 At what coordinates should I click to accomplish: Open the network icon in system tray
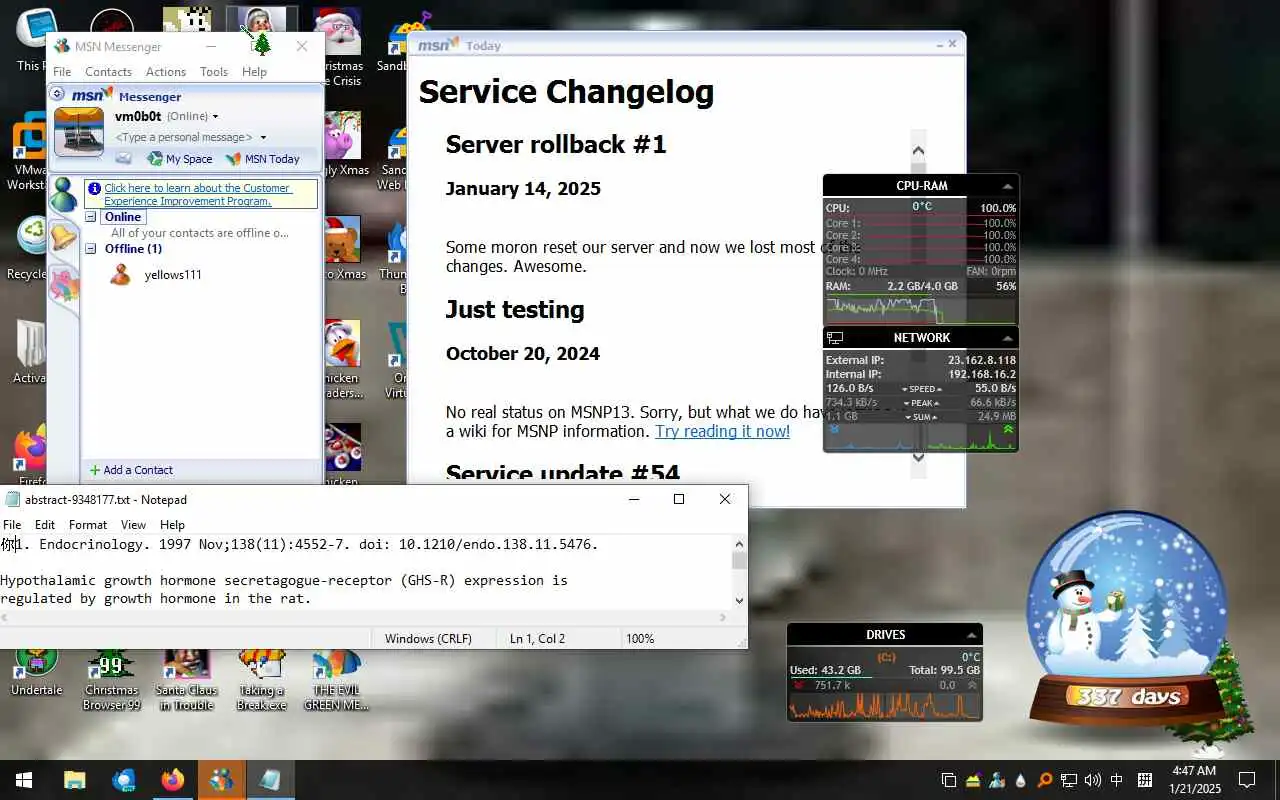coord(1069,780)
